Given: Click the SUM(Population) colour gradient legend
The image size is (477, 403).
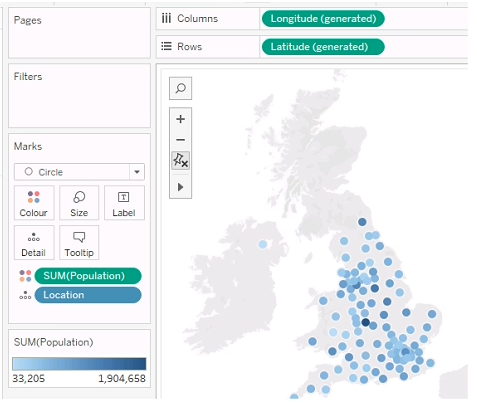Looking at the screenshot, I should 79,364.
